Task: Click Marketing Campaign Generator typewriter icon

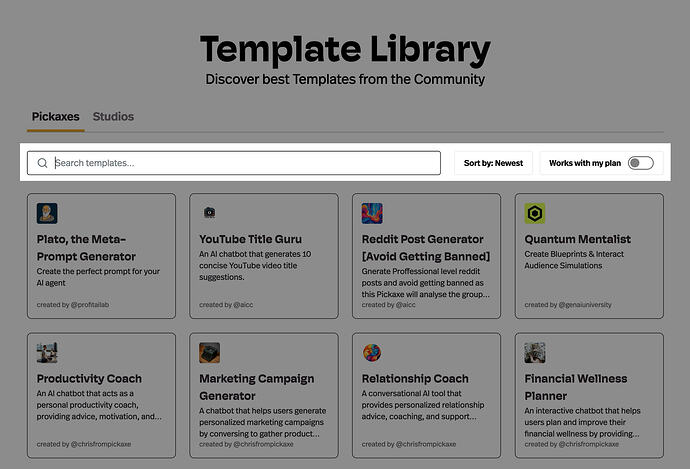Action: pyautogui.click(x=209, y=353)
